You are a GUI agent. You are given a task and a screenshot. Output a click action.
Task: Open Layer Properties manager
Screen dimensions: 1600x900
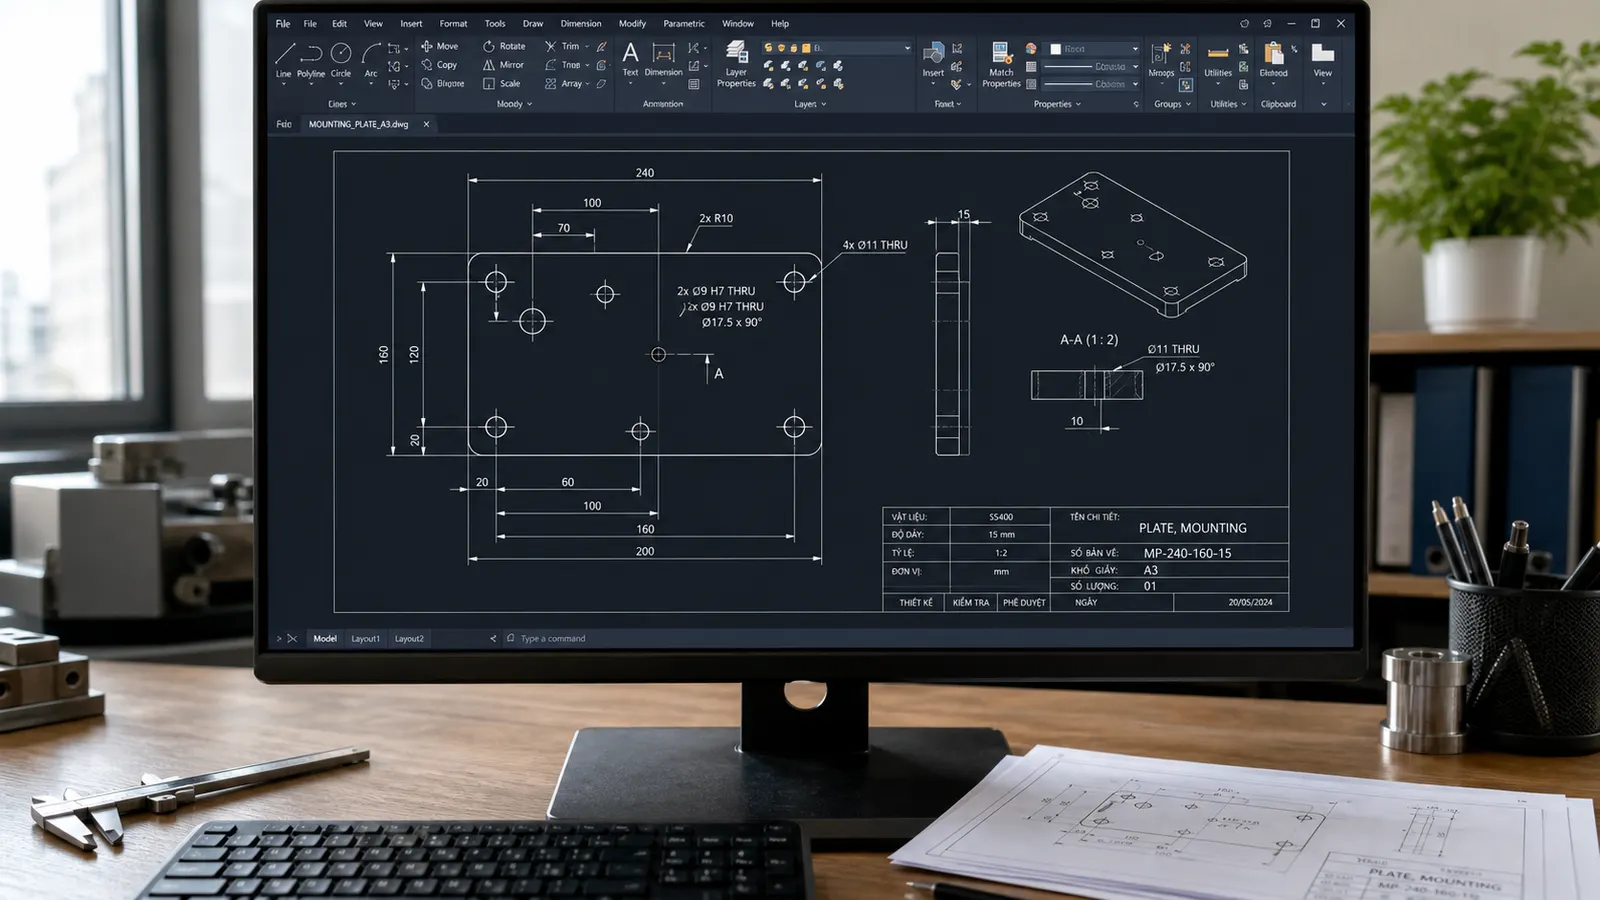click(736, 64)
